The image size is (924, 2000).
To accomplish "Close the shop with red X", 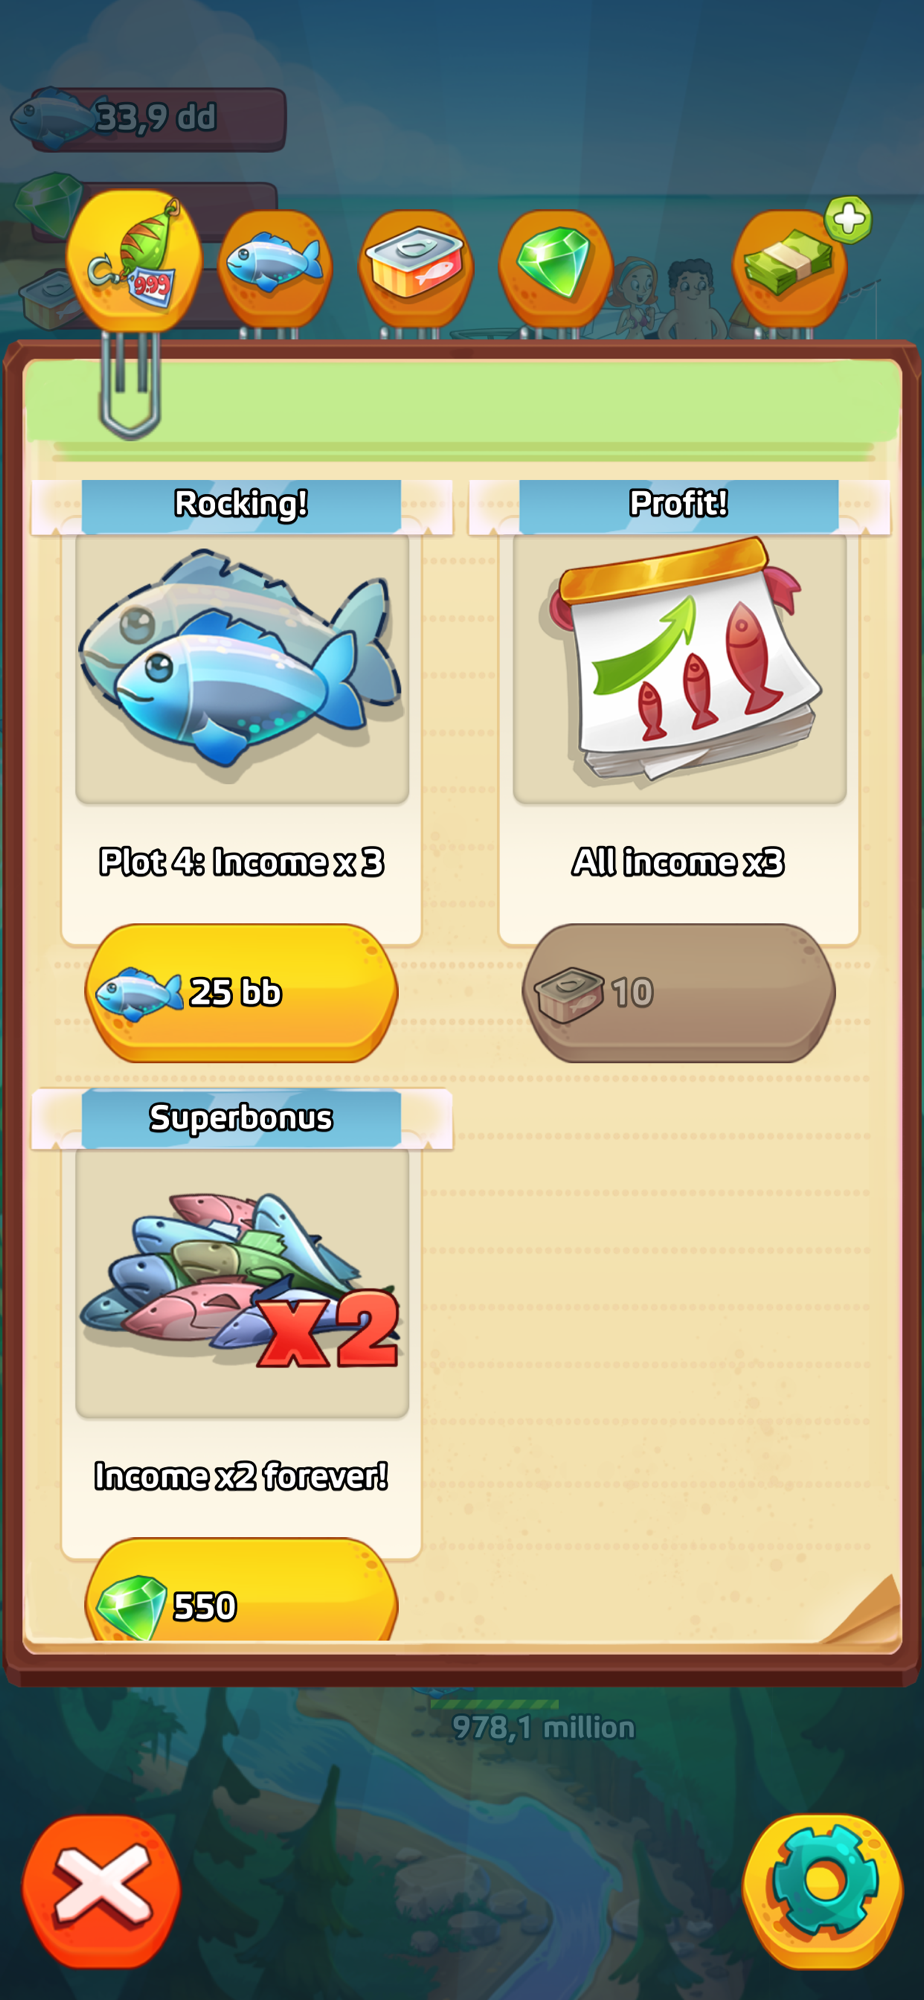I will [x=102, y=1892].
